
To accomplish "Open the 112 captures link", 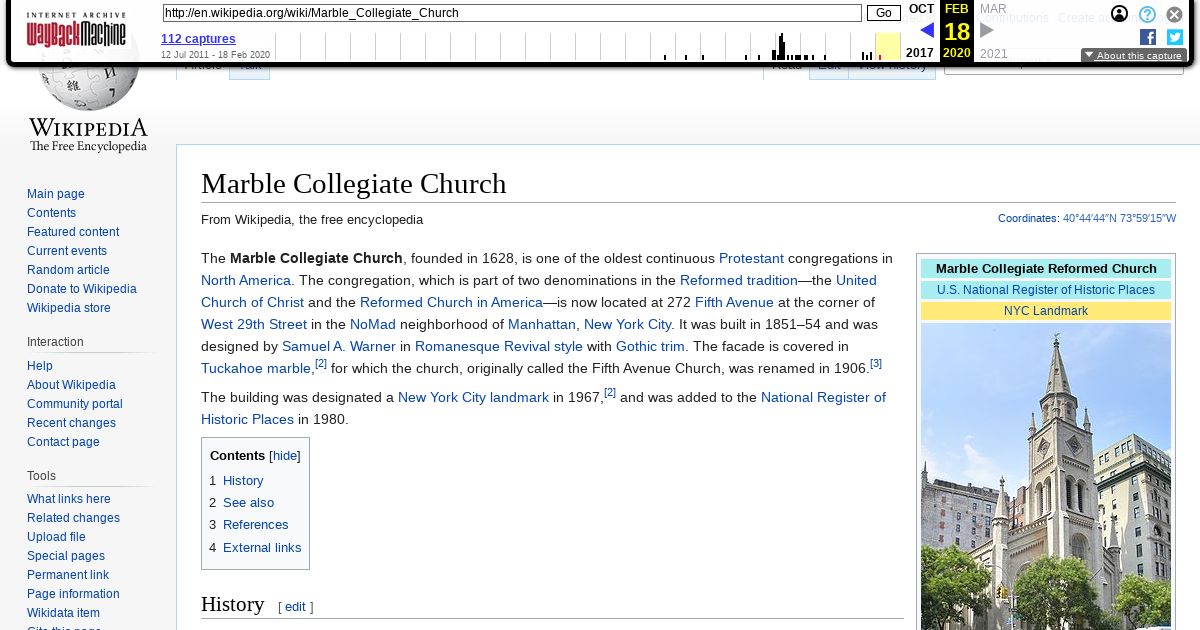I will [x=198, y=39].
